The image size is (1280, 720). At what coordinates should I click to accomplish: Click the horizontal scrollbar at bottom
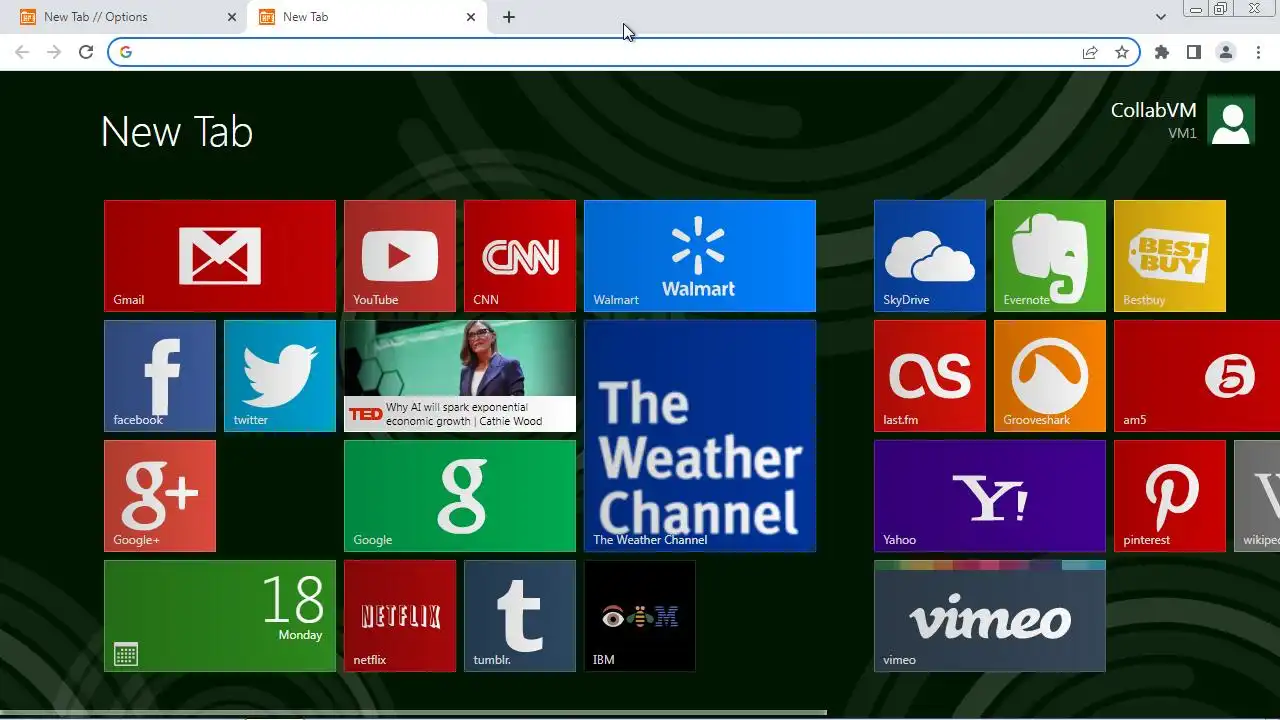coord(413,713)
